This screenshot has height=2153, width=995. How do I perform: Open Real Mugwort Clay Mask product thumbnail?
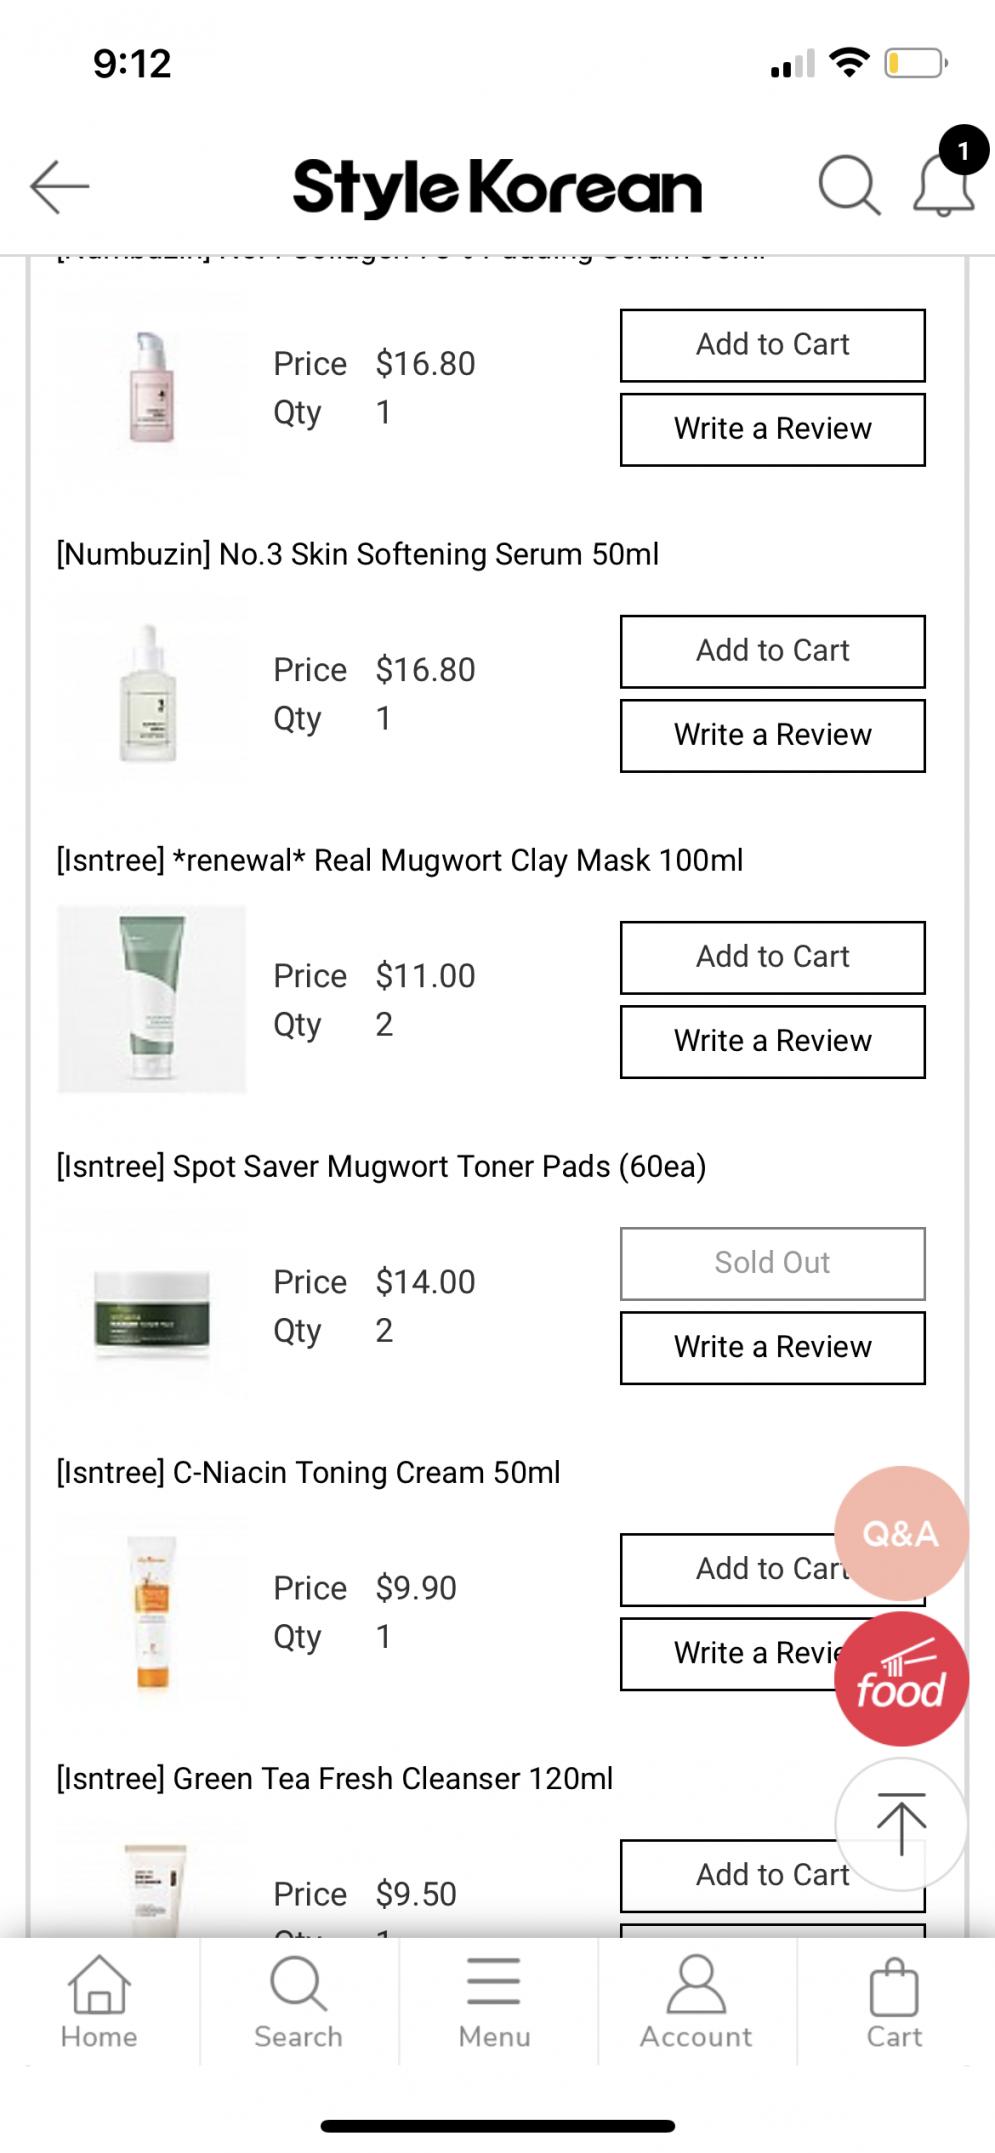(152, 999)
